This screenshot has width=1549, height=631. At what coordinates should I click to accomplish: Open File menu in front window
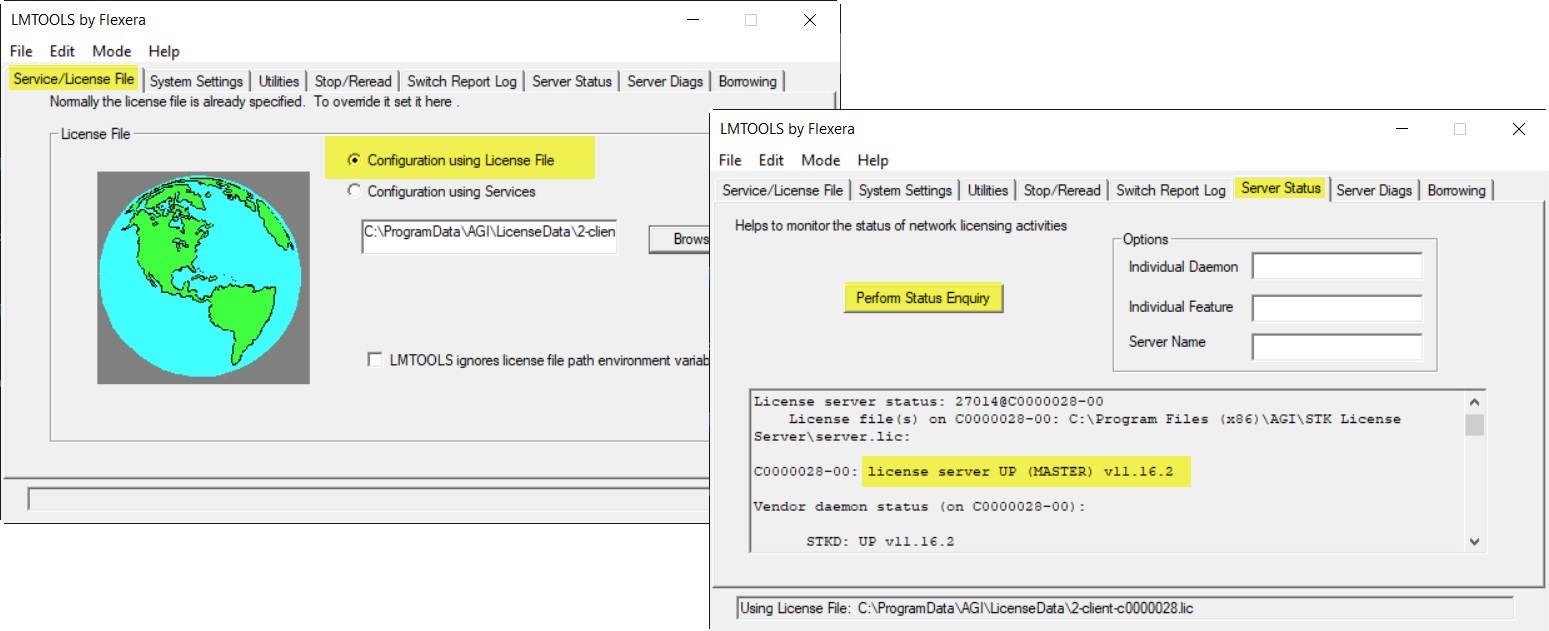pyautogui.click(x=730, y=160)
